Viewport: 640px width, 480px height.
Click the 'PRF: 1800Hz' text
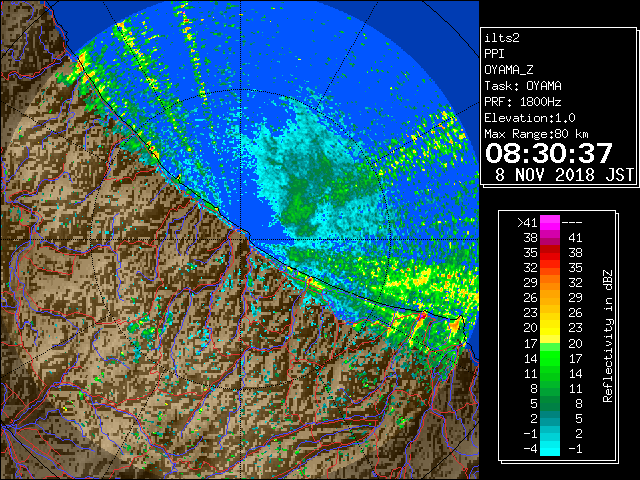tap(523, 102)
